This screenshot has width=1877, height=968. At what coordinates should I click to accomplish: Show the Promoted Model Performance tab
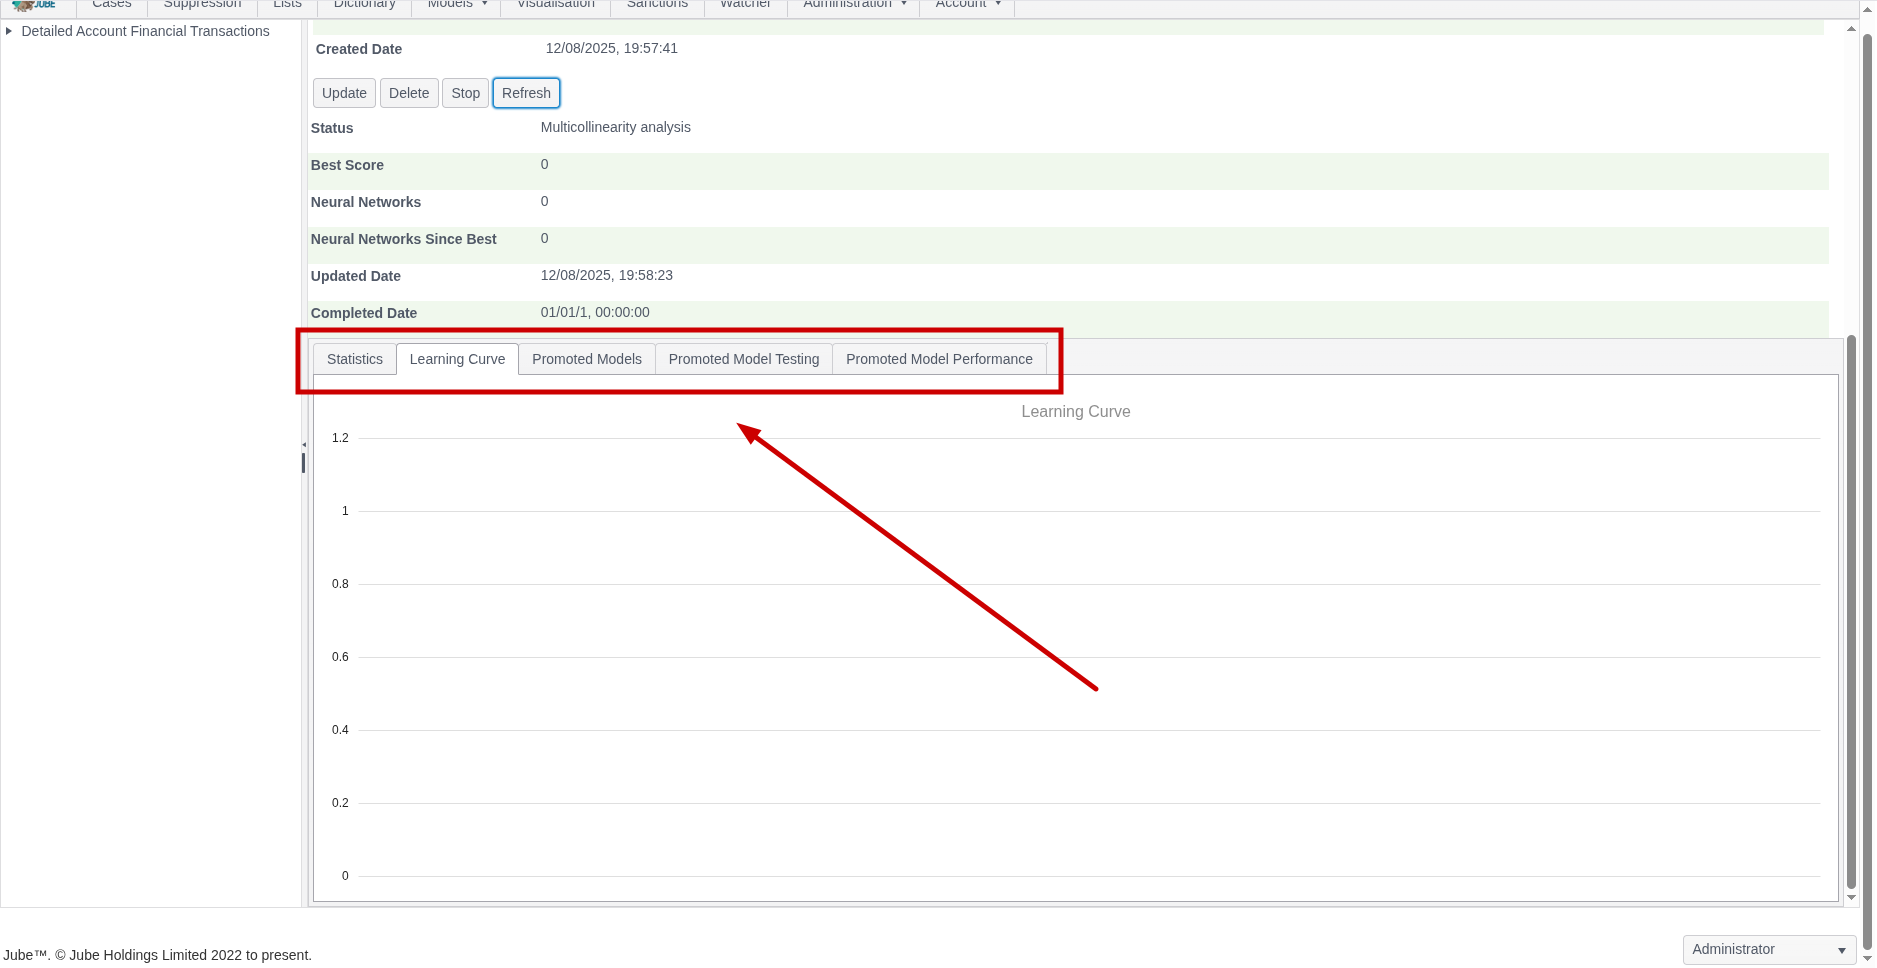(x=939, y=359)
